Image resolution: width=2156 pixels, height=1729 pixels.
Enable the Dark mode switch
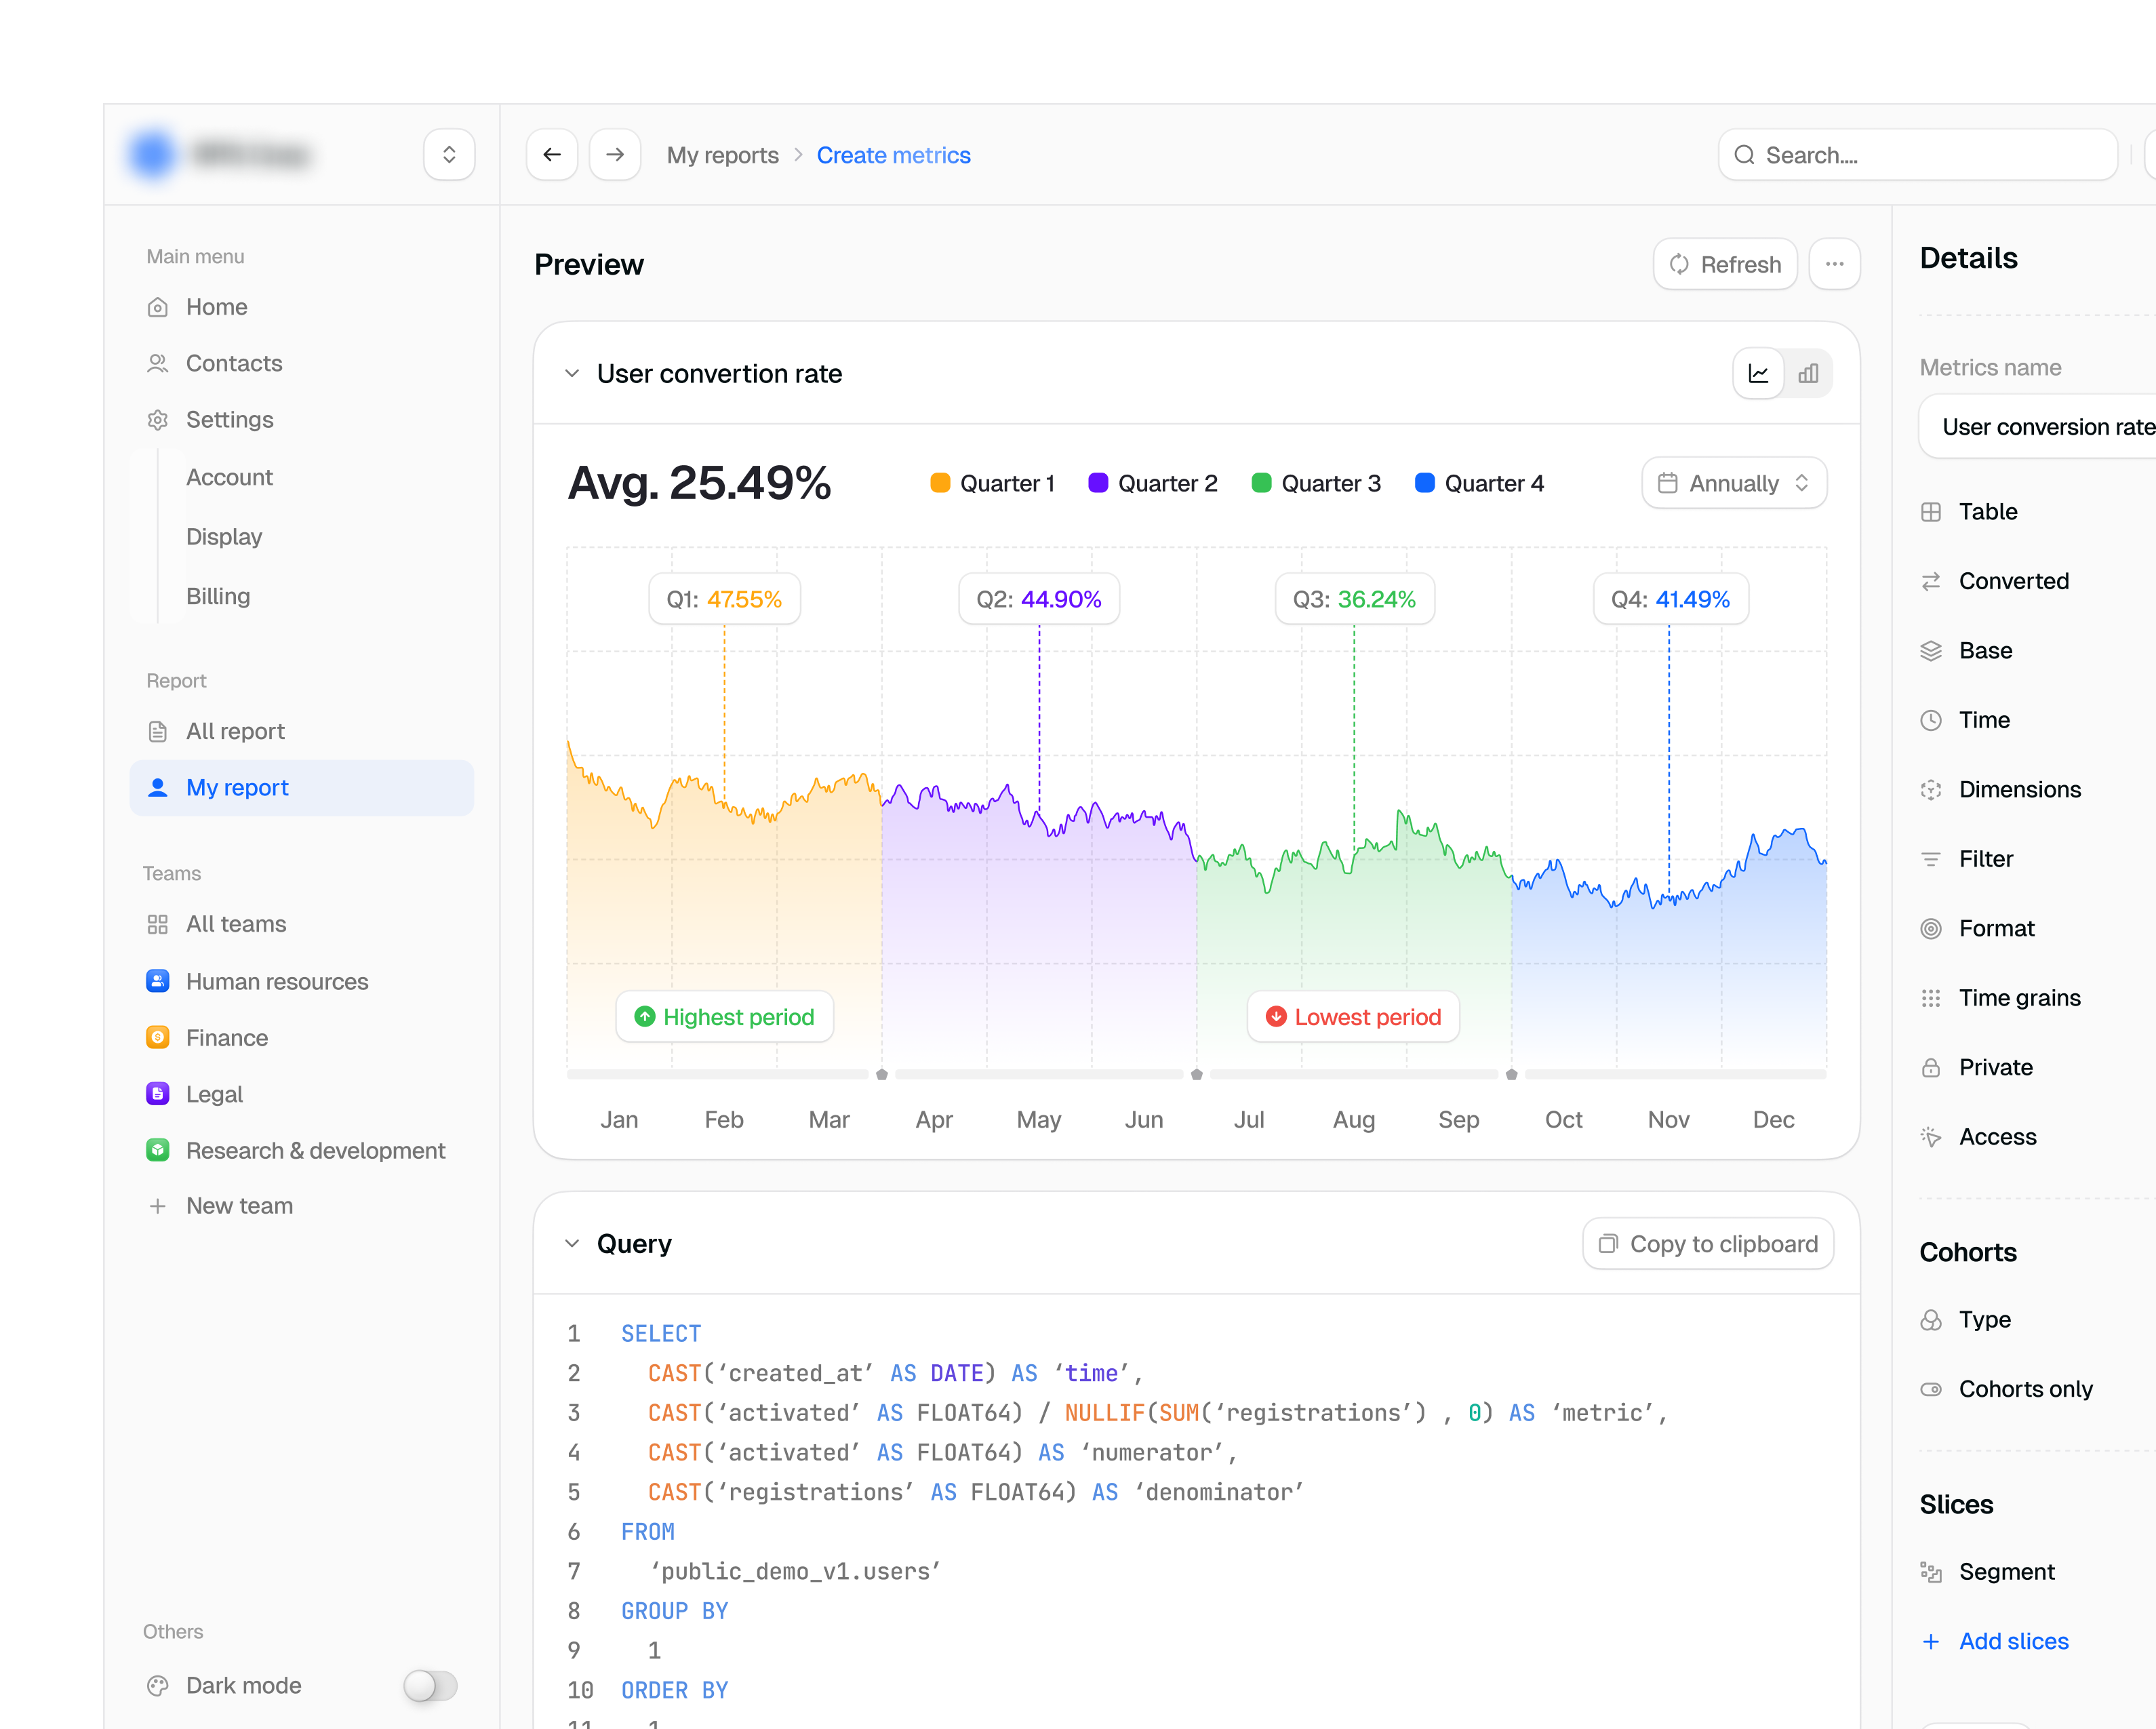tap(430, 1685)
